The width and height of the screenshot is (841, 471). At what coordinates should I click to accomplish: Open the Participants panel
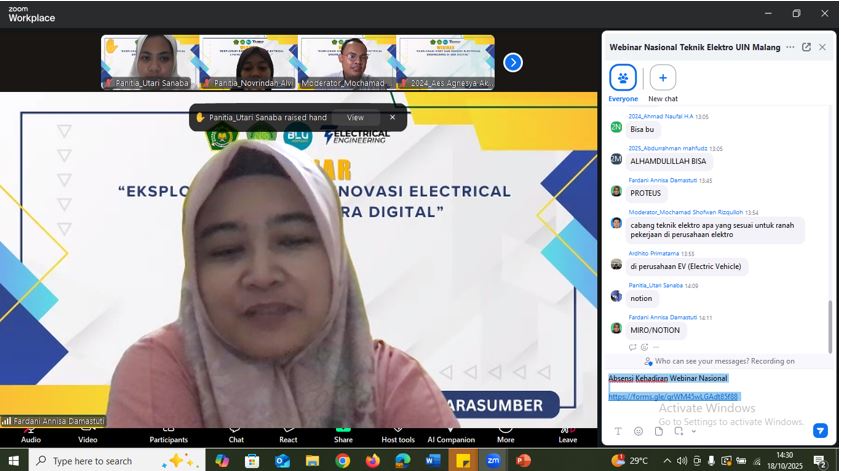coord(168,429)
